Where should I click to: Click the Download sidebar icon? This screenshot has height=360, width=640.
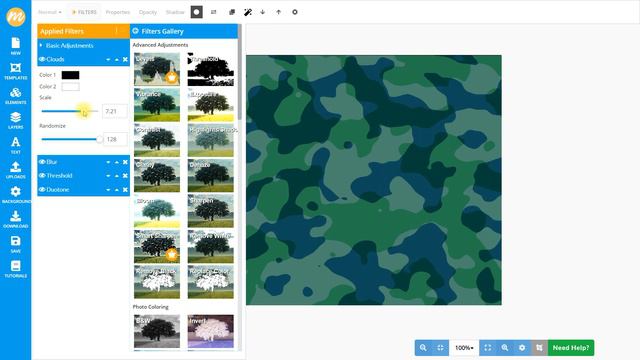click(16, 220)
